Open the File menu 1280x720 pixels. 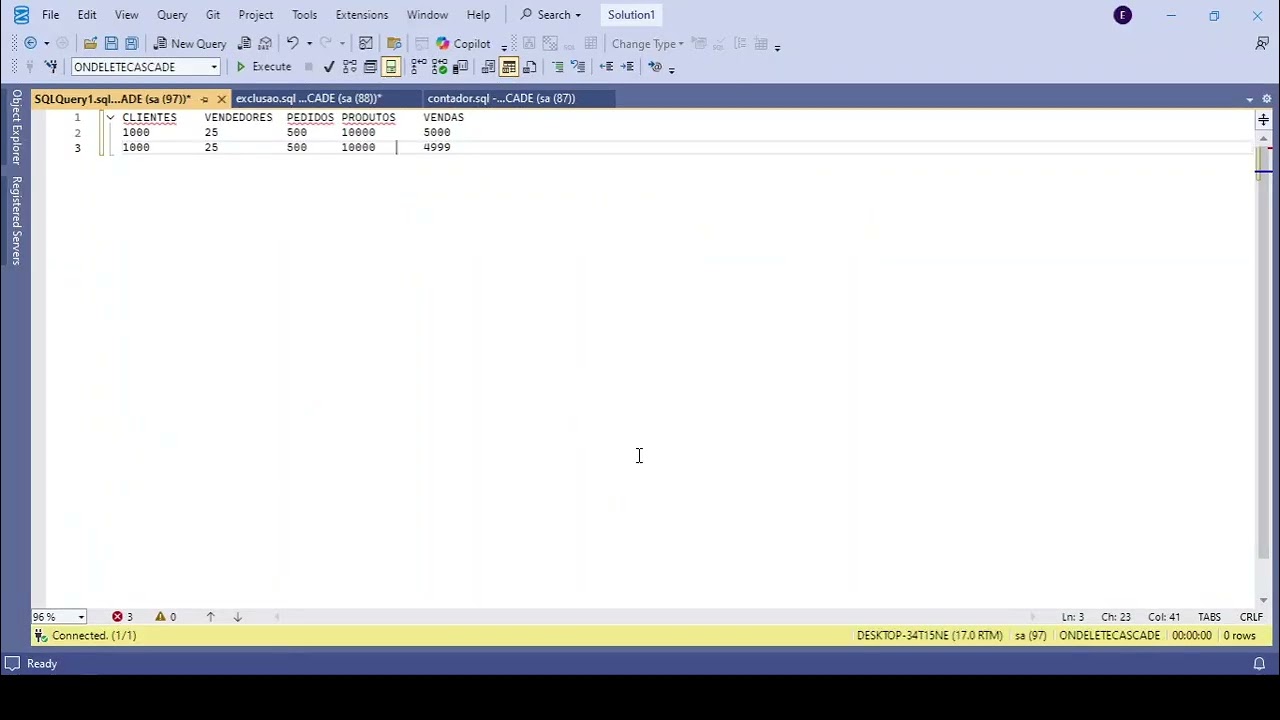tap(50, 15)
